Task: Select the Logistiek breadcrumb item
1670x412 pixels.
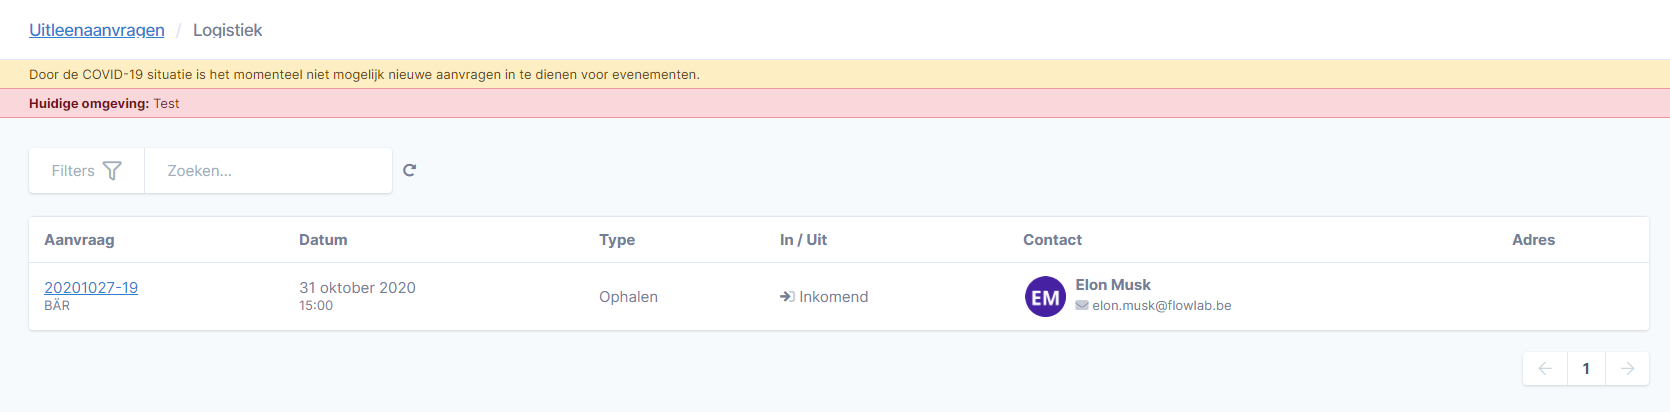Action: click(x=228, y=30)
